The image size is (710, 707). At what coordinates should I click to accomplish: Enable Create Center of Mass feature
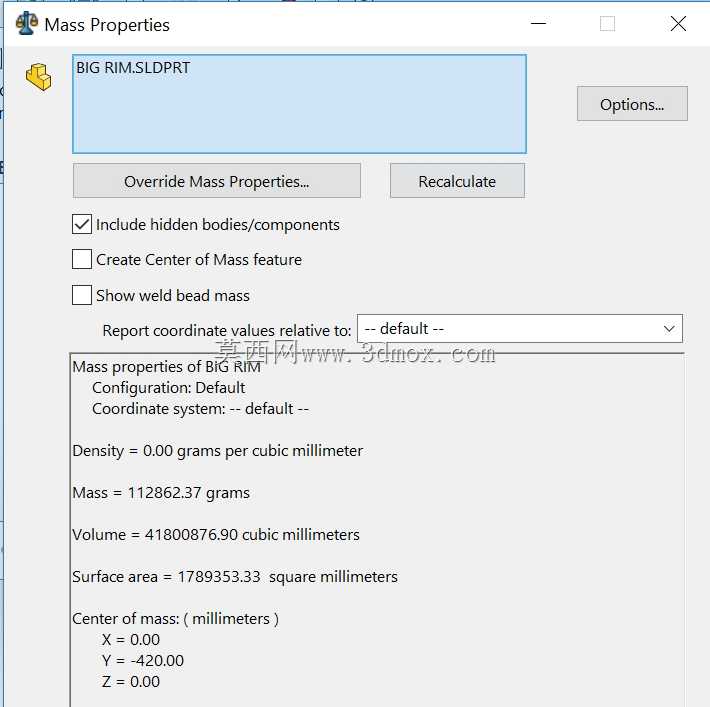coord(82,260)
